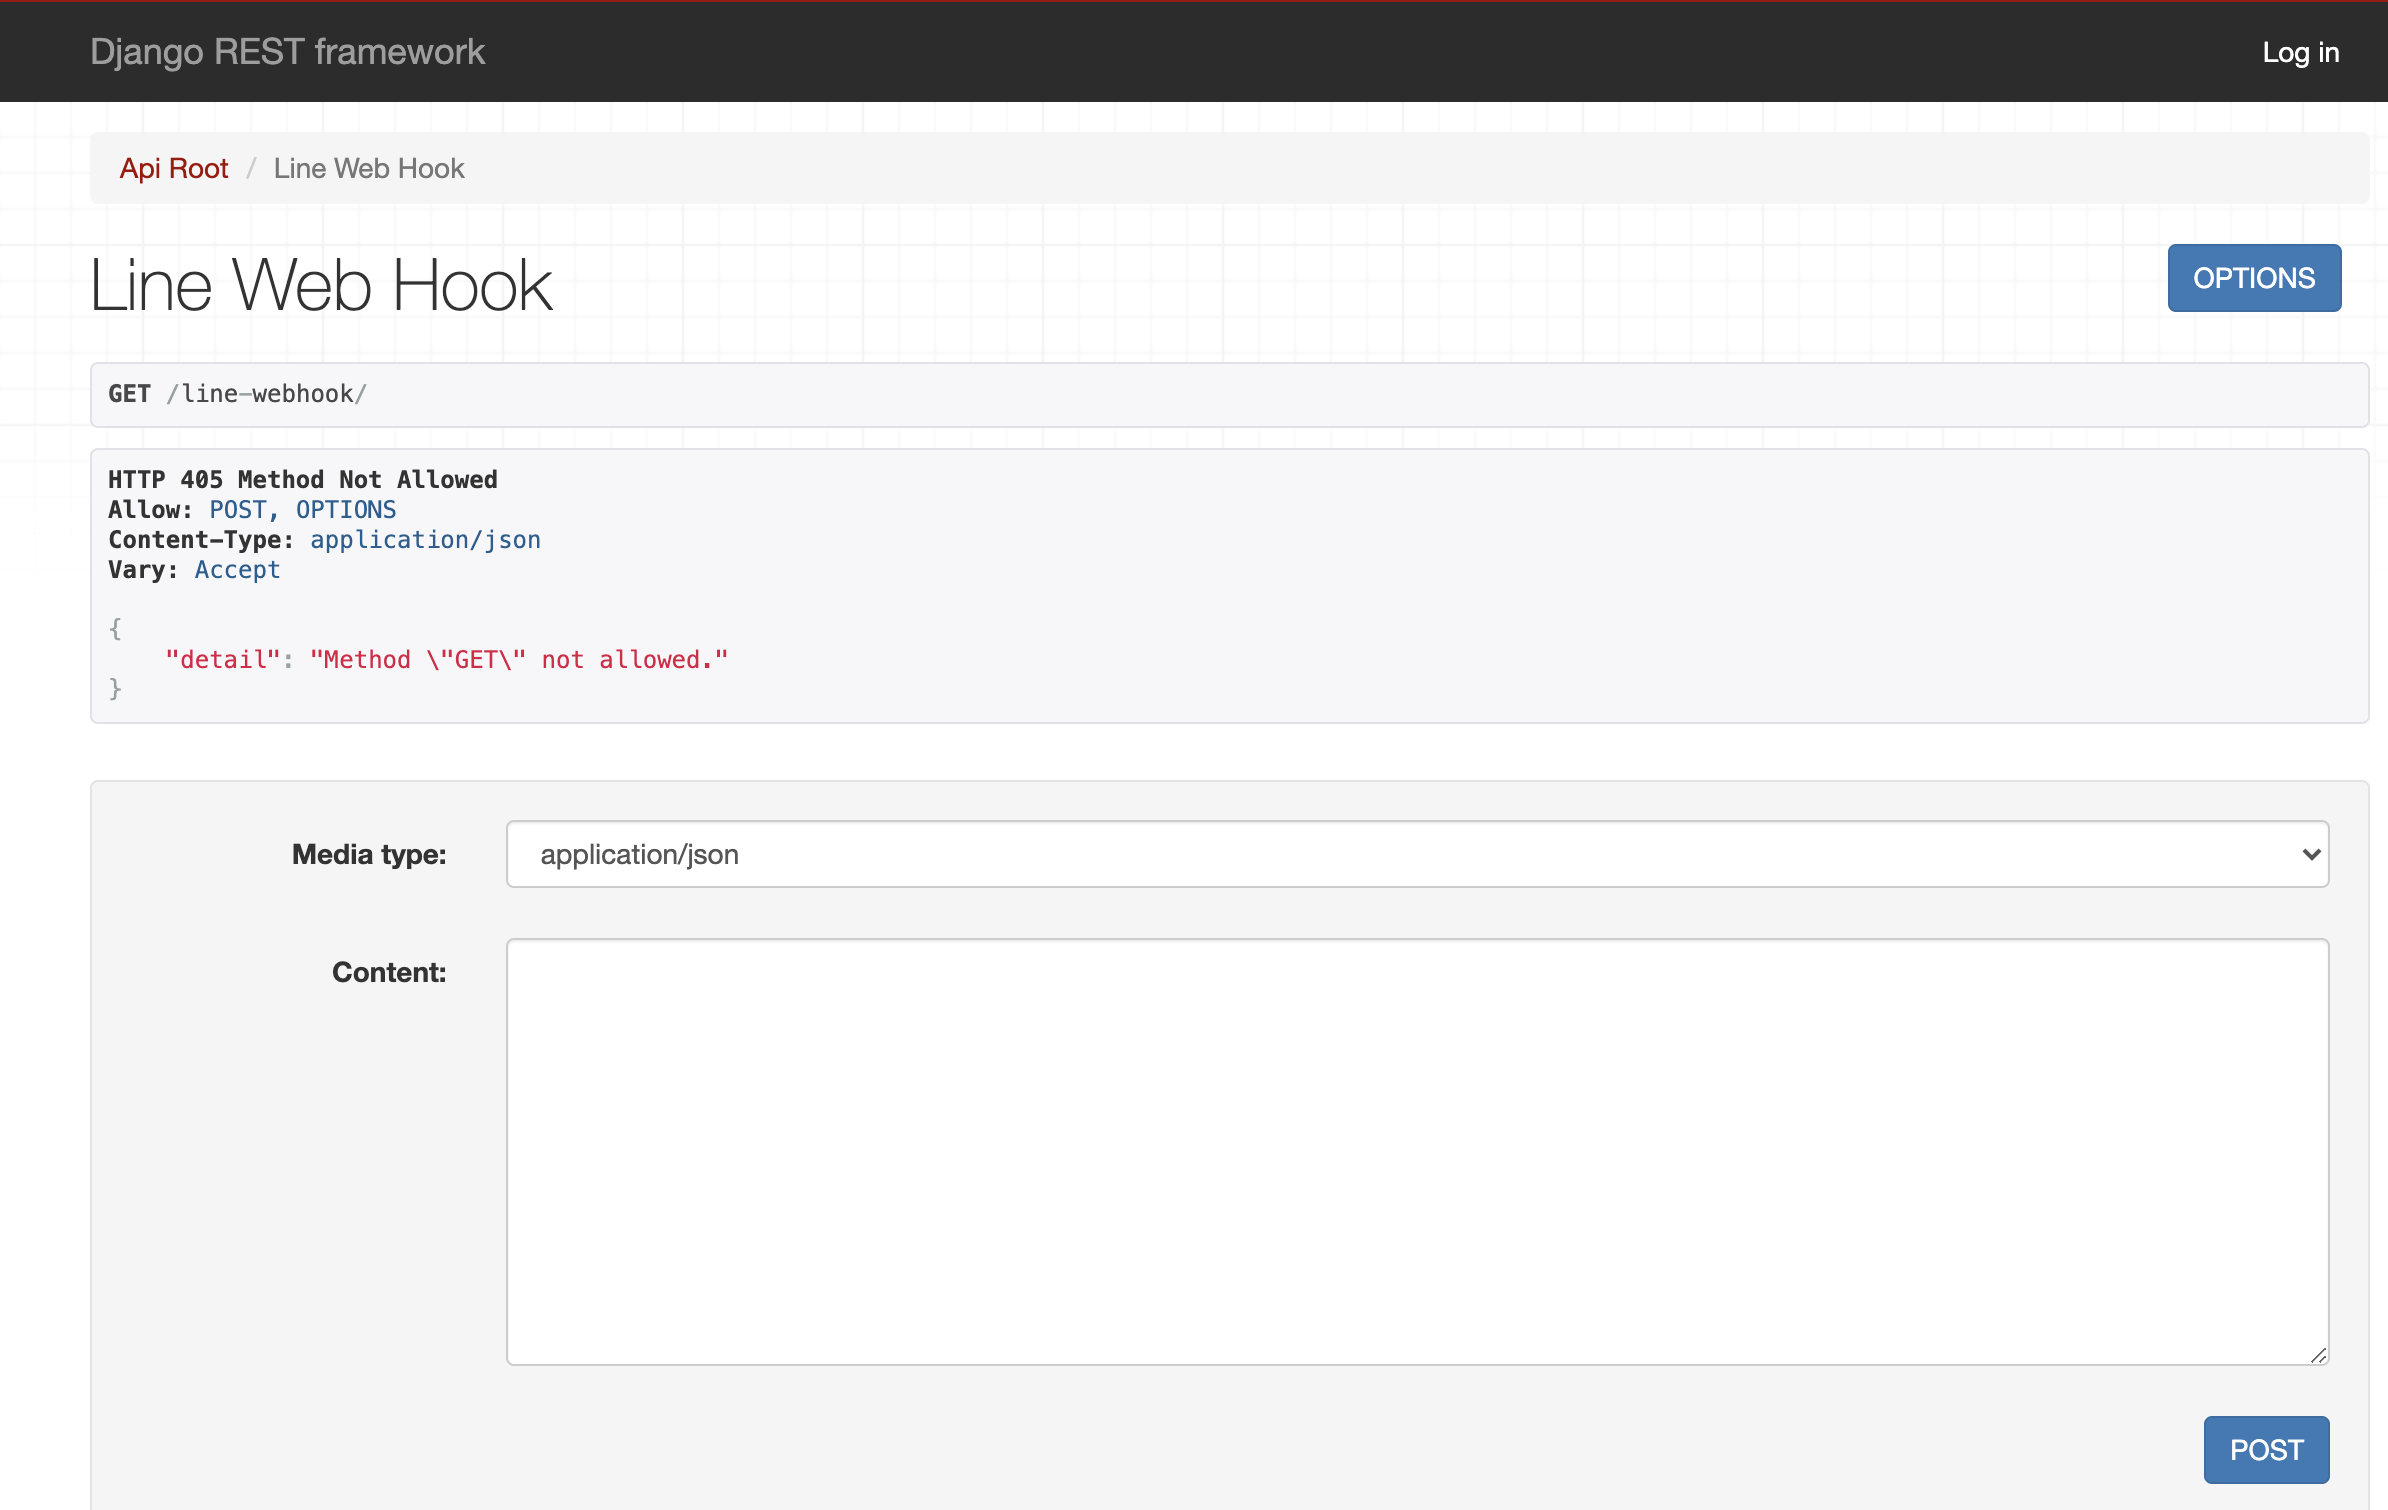Click the Method GET not allowed message
Screen dimensions: 2388x1510
[x=518, y=660]
